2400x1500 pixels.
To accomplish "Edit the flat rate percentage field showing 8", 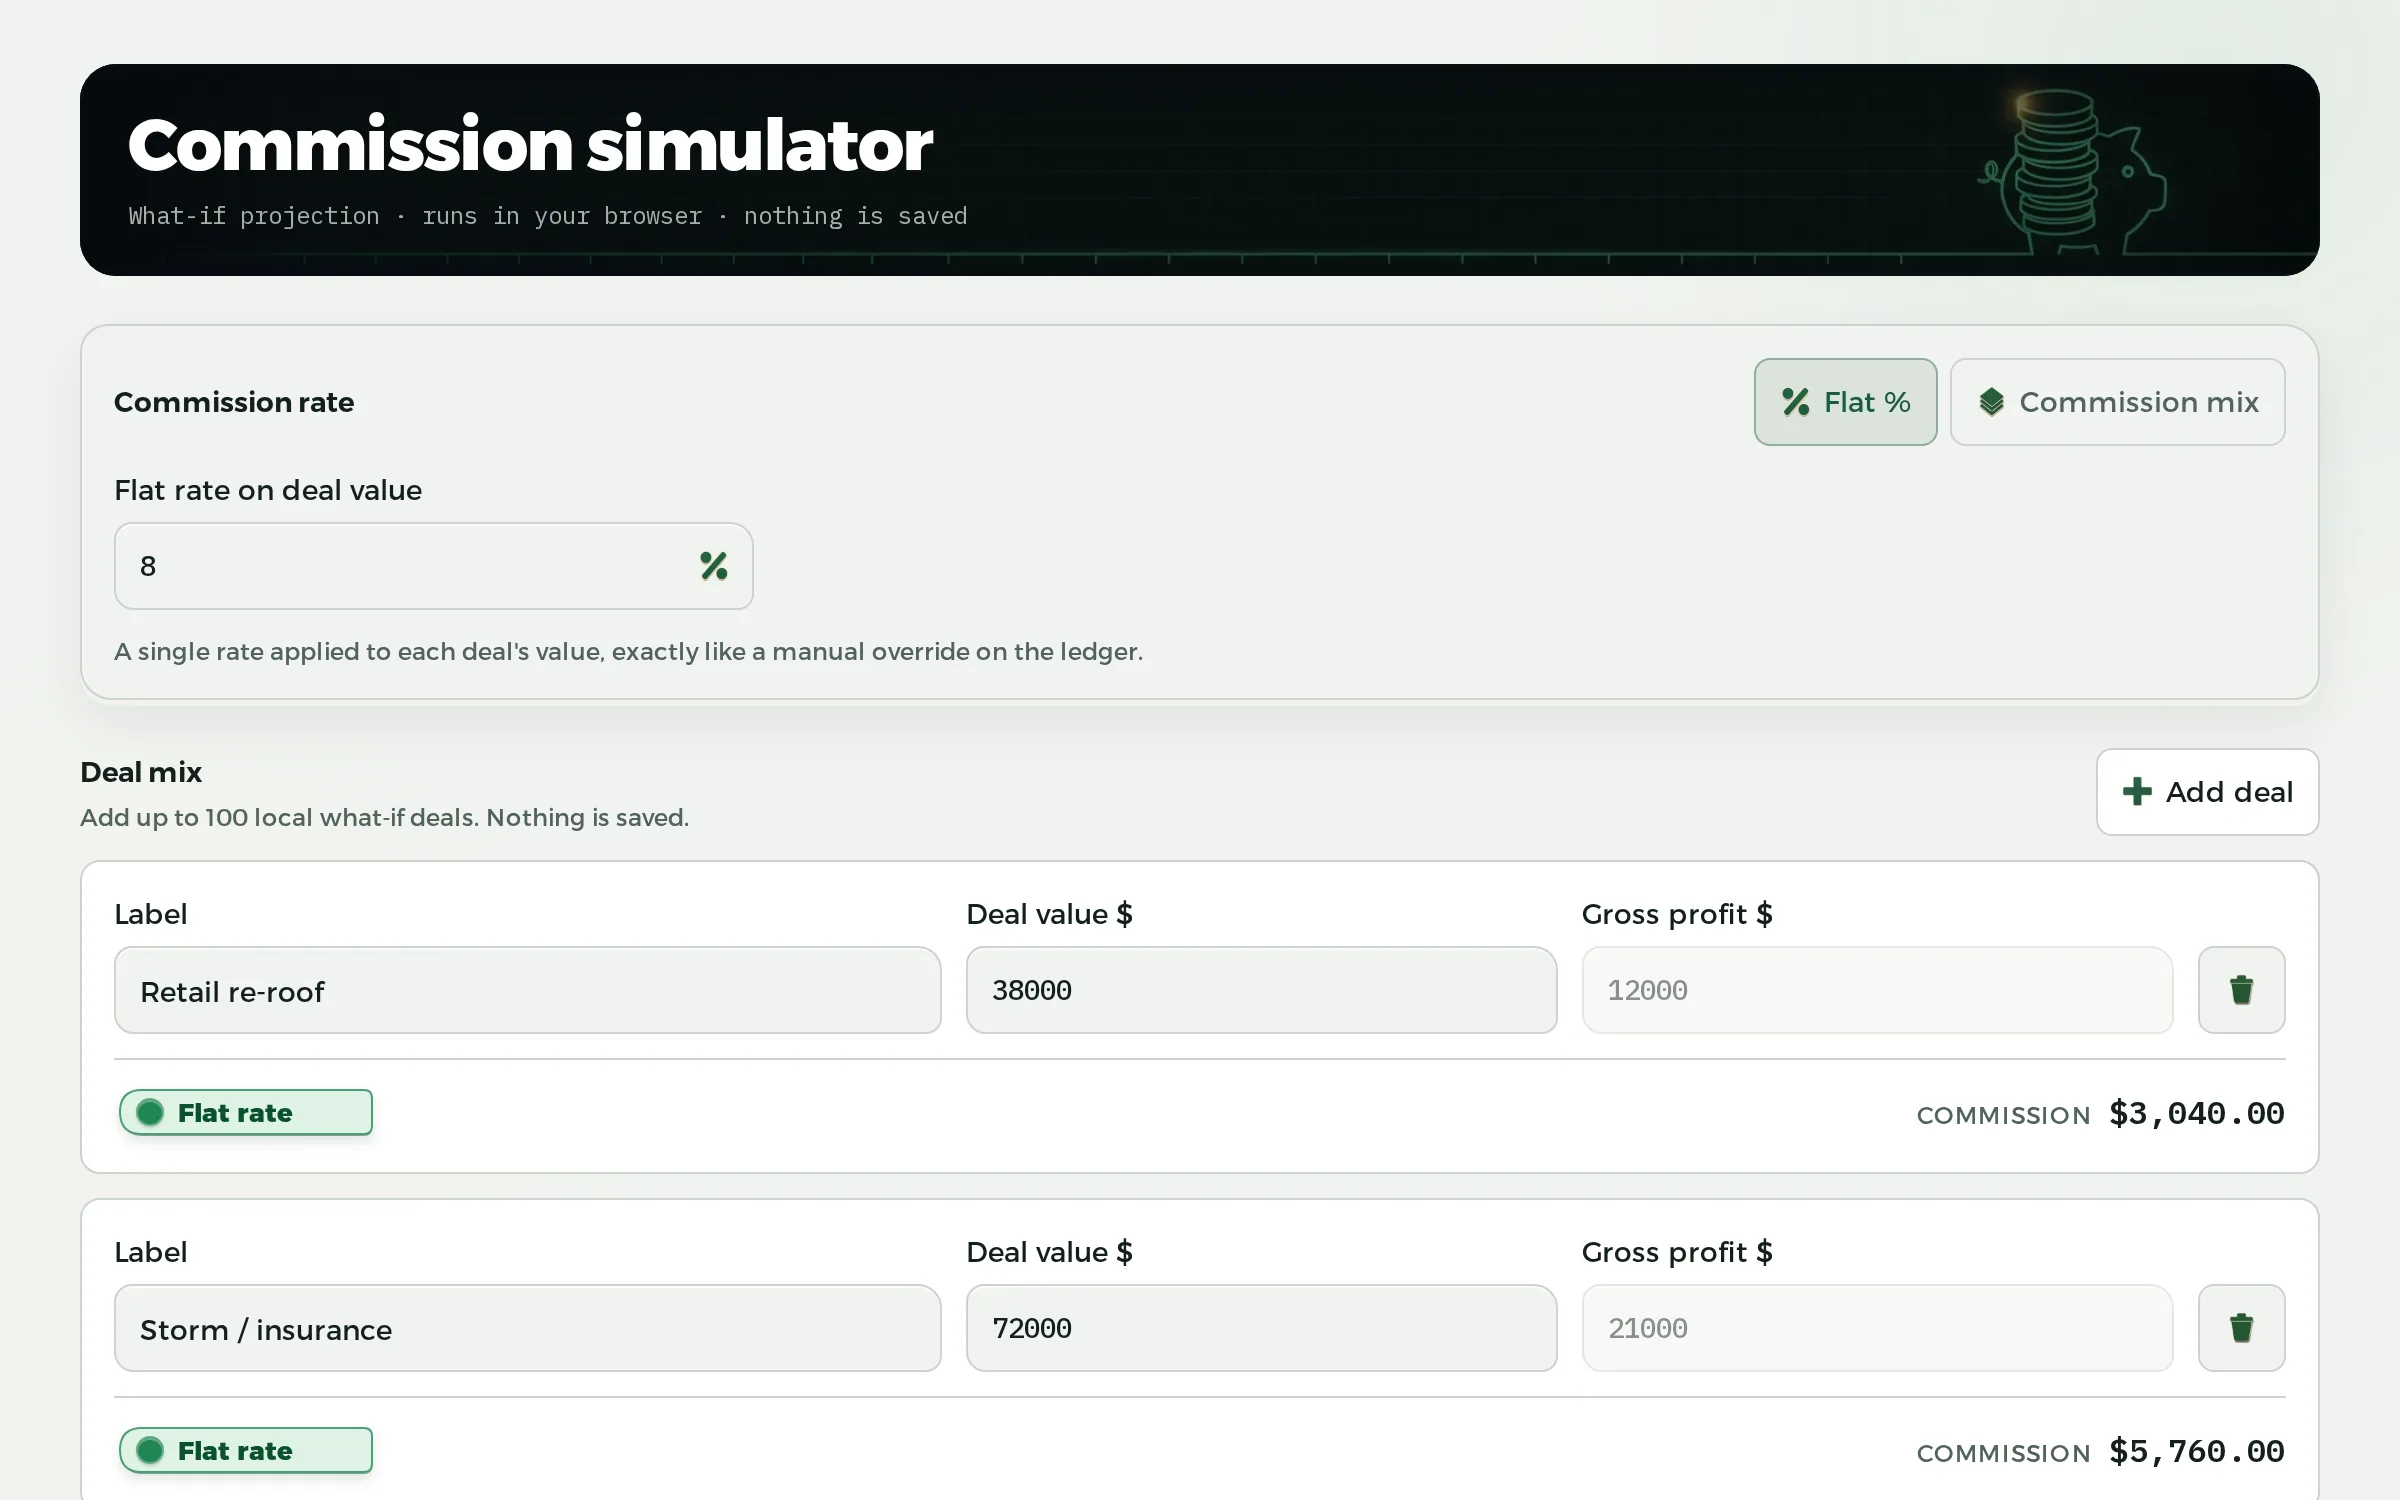I will coord(433,566).
